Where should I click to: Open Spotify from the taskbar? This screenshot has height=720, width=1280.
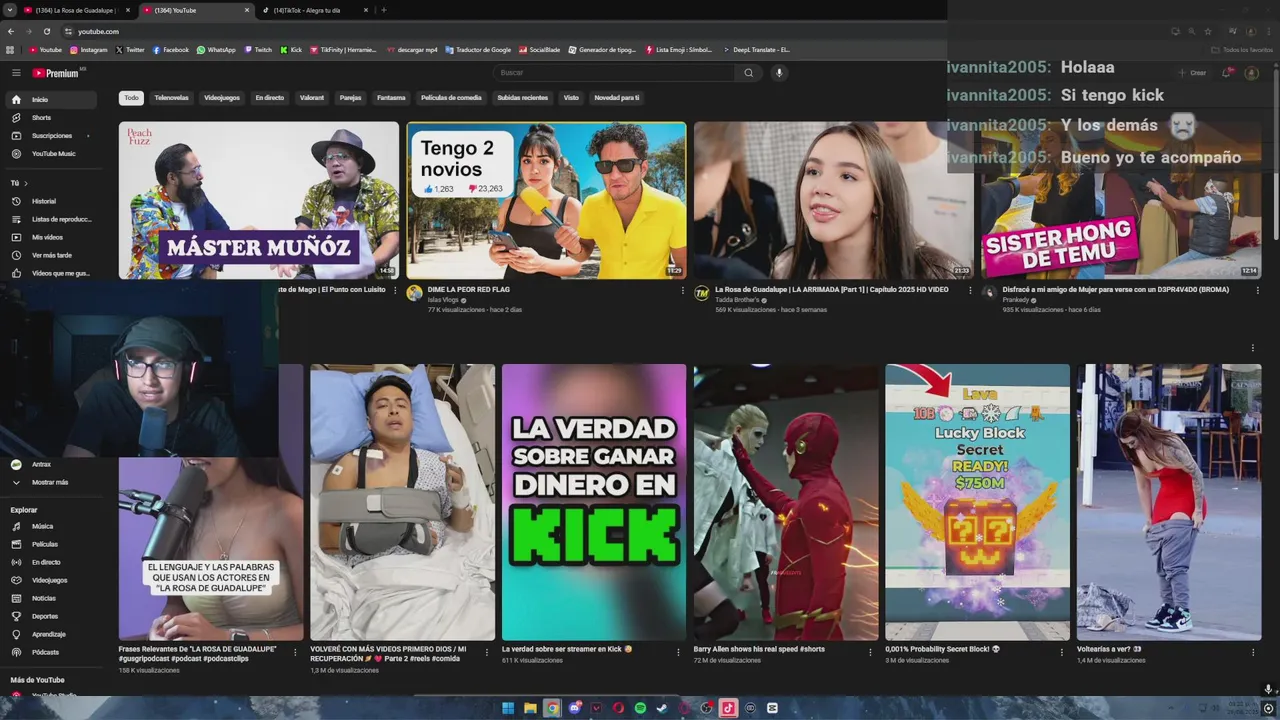pos(640,708)
